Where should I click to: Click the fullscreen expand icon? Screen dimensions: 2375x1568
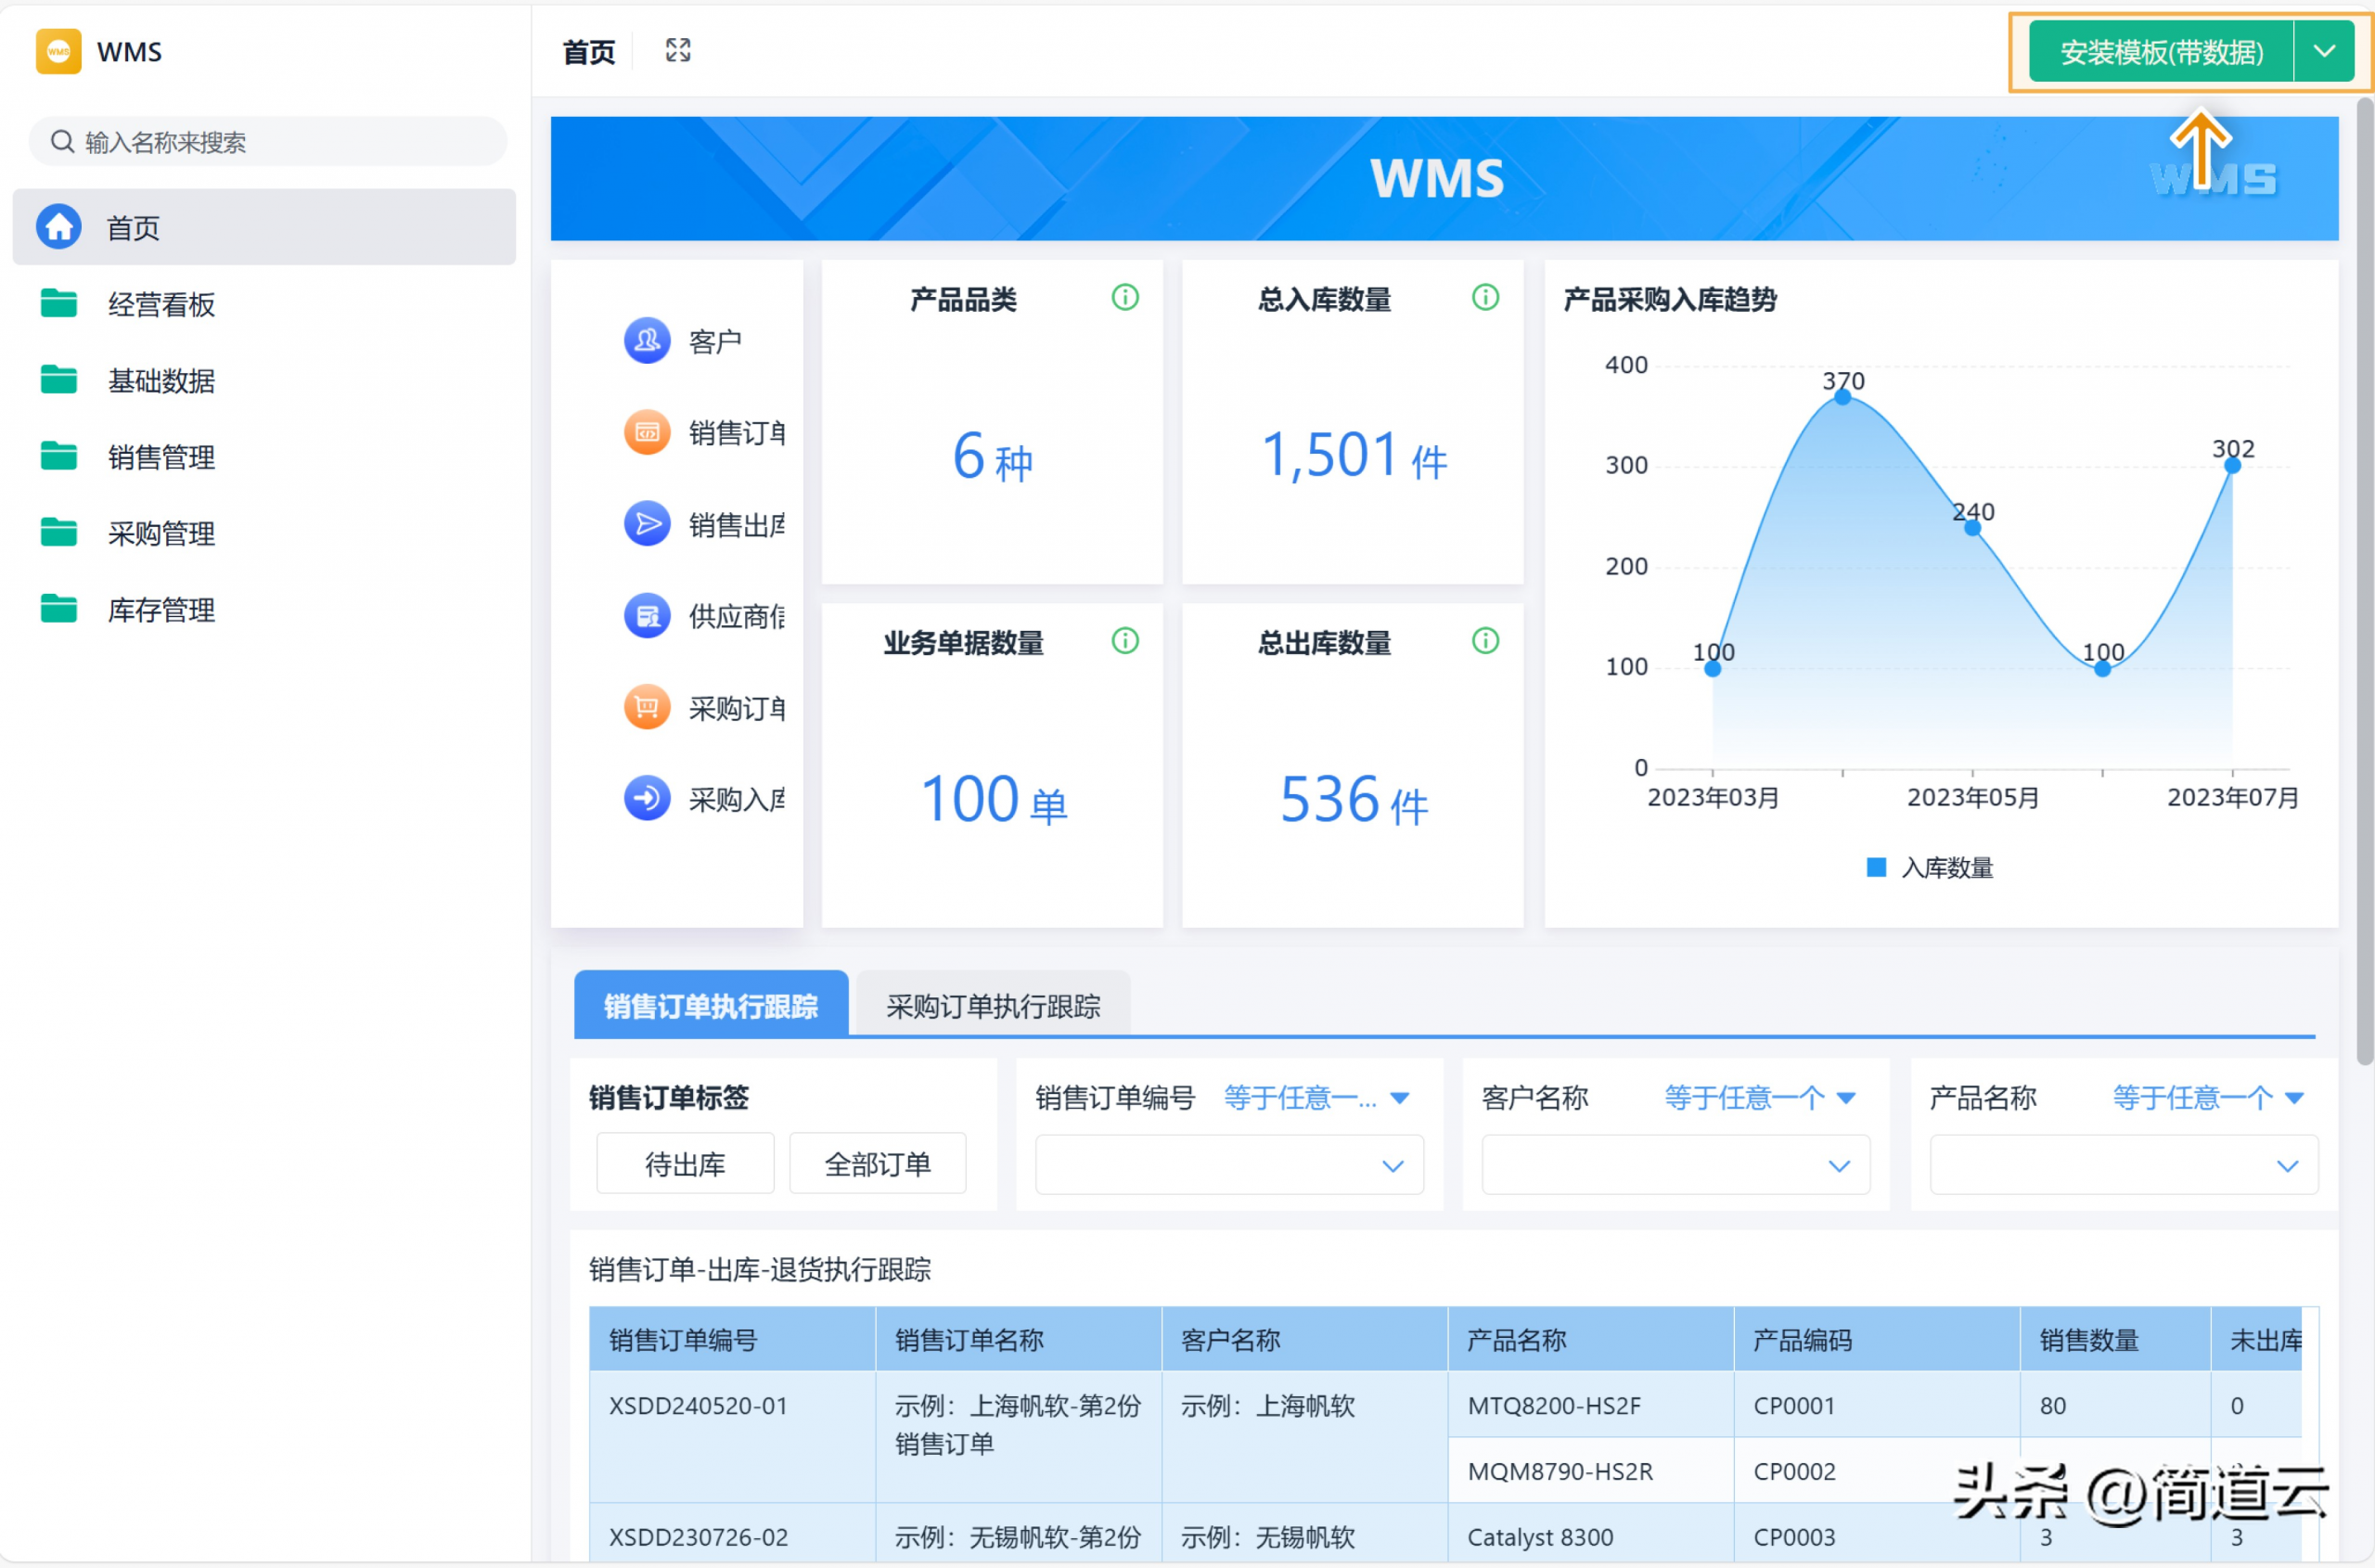[x=678, y=51]
